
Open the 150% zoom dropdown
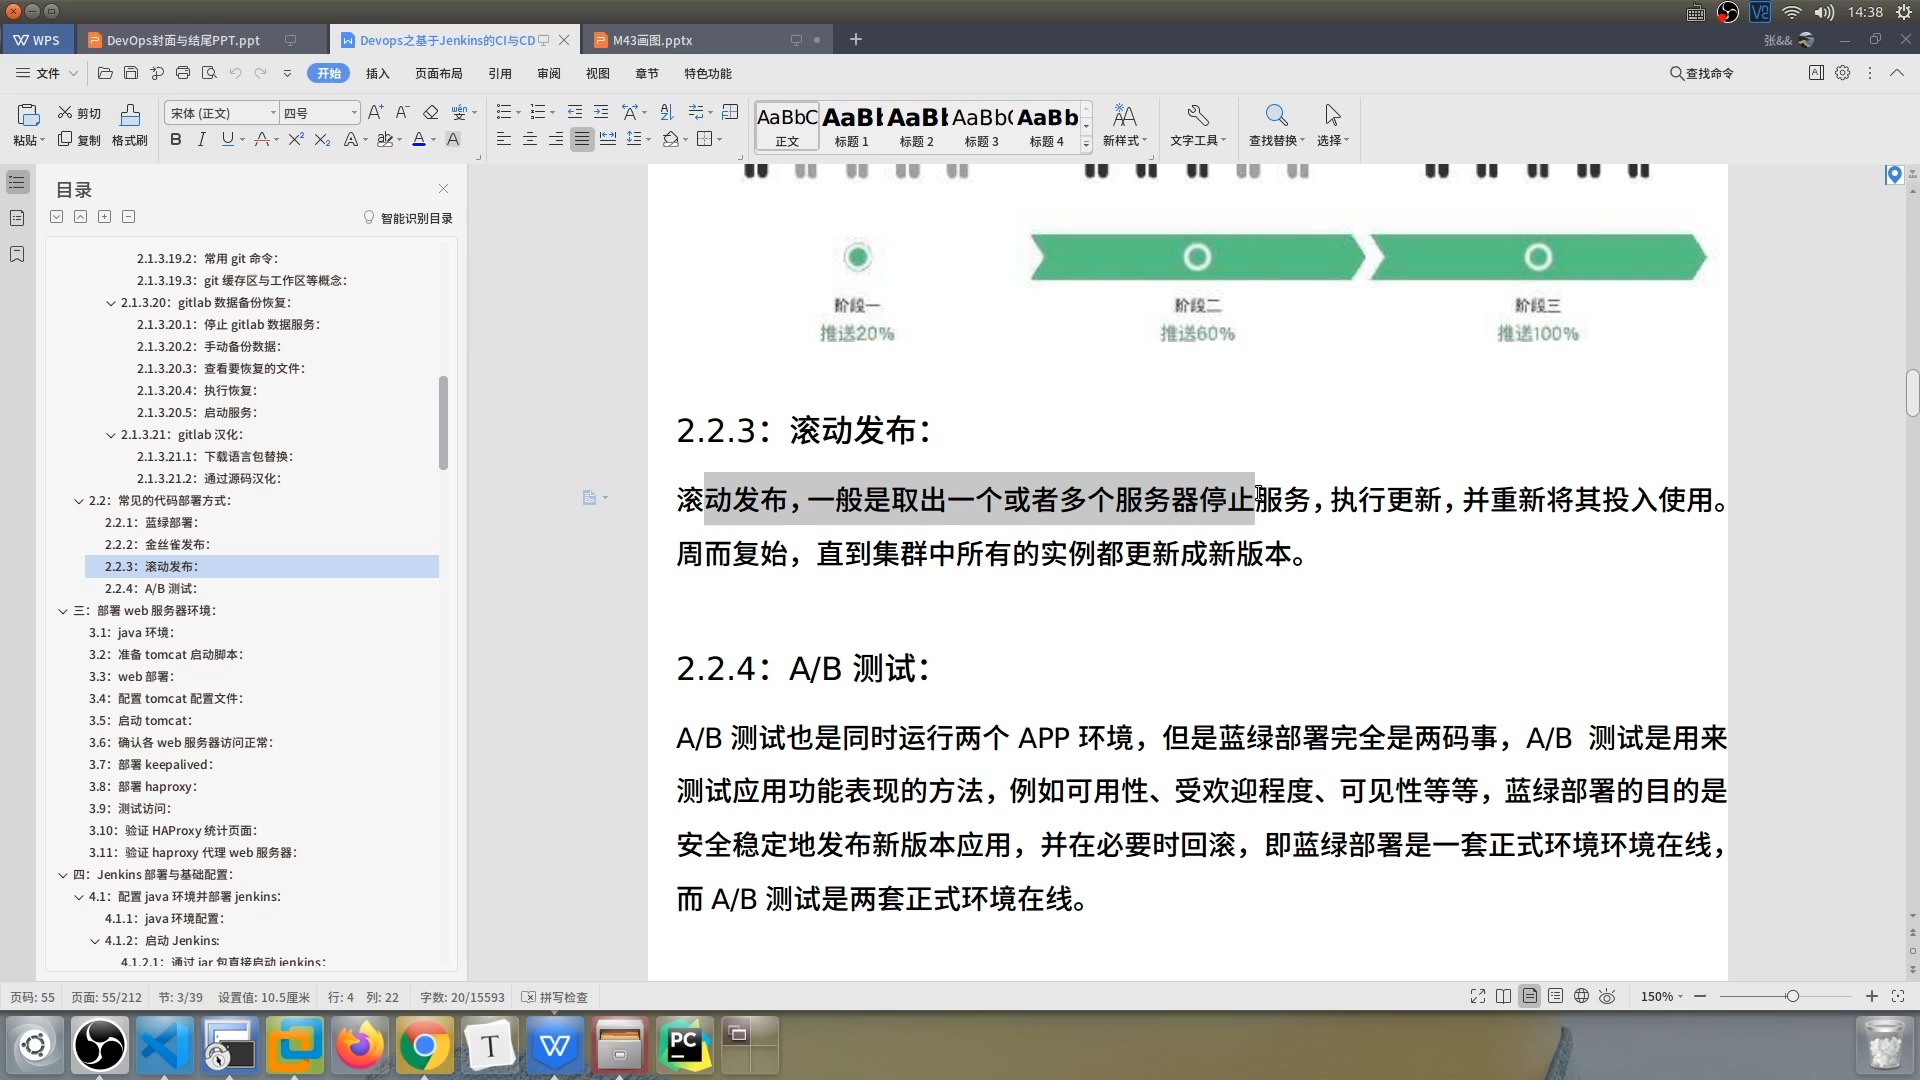pyautogui.click(x=1660, y=996)
